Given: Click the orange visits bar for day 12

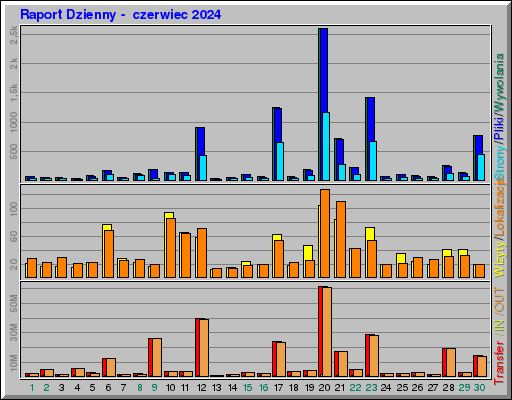Looking at the screenshot, I should [202, 253].
